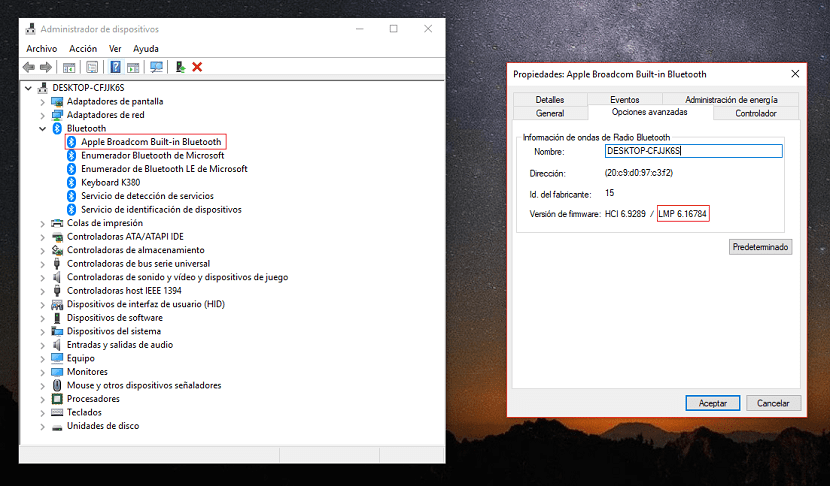The width and height of the screenshot is (830, 486).
Task: Click the Bluetooth icon beside Keyboard K380
Action: tap(71, 183)
